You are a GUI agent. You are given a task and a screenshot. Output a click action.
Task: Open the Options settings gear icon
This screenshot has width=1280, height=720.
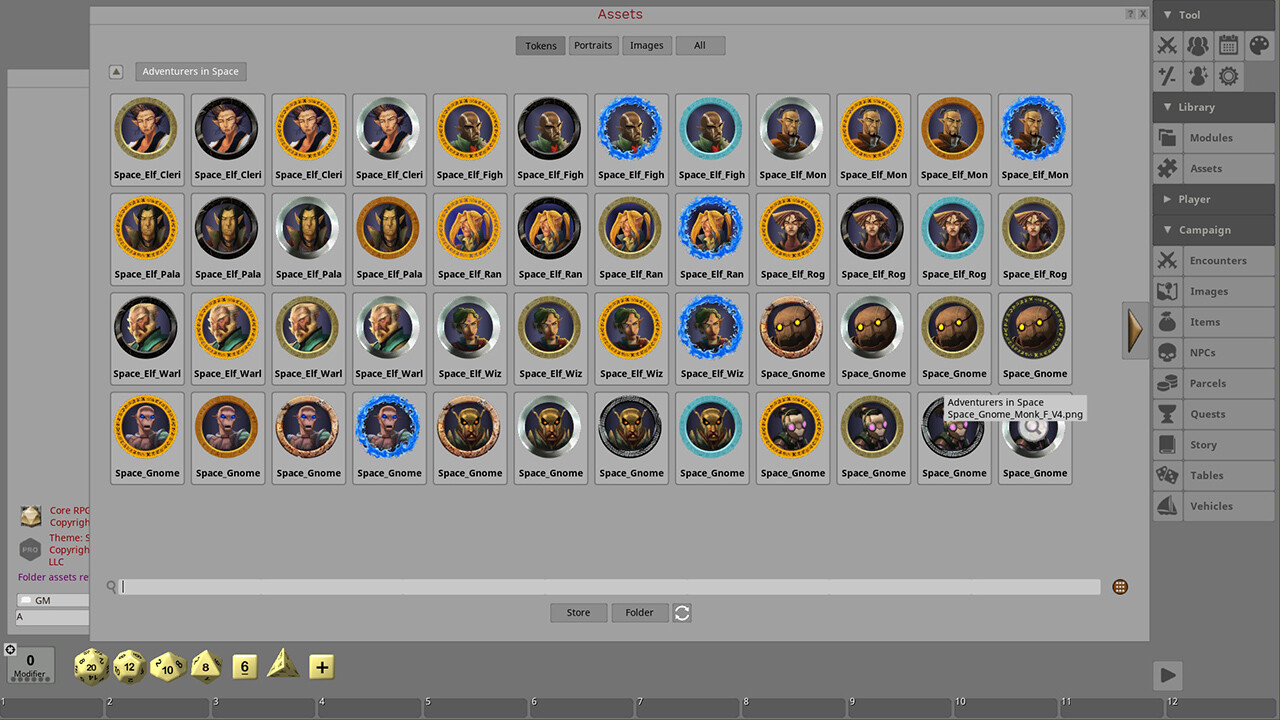[x=1228, y=75]
